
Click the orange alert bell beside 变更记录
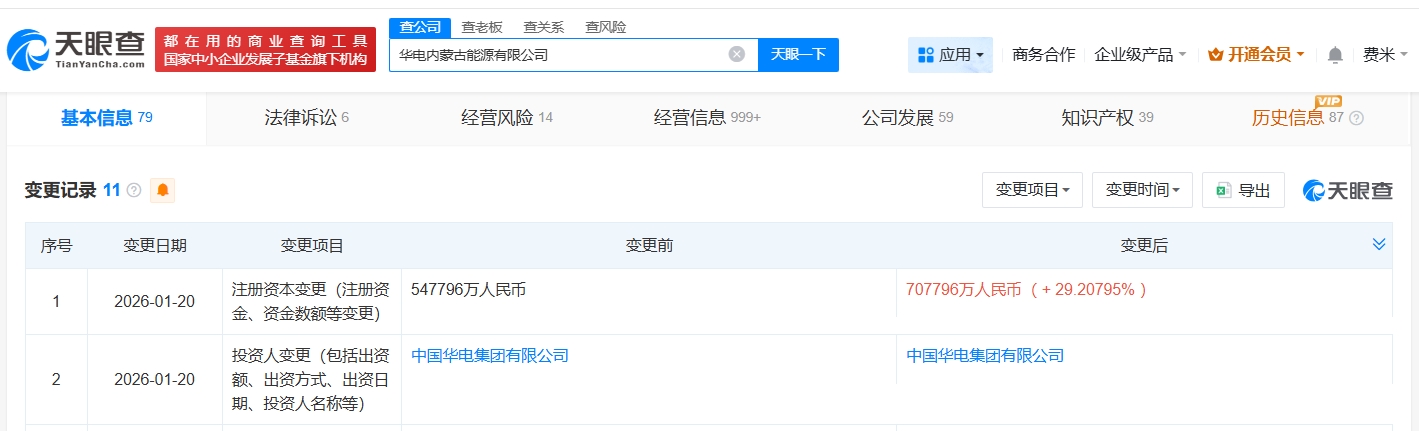click(162, 190)
